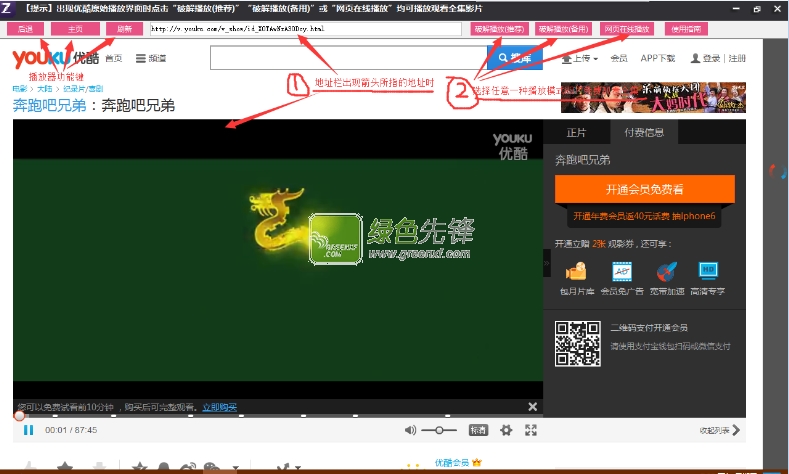Click the 注册 register link
The height and width of the screenshot is (474, 789).
pyautogui.click(x=737, y=58)
